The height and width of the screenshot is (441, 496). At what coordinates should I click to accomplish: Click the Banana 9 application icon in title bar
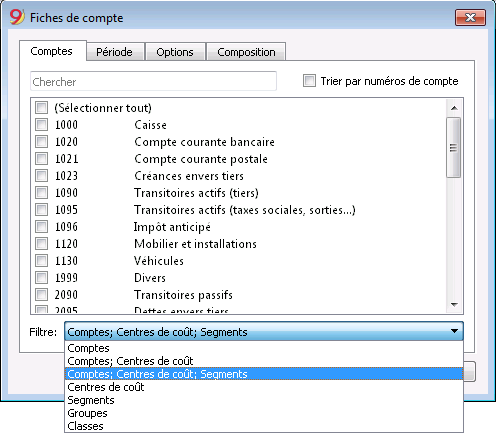(x=17, y=17)
